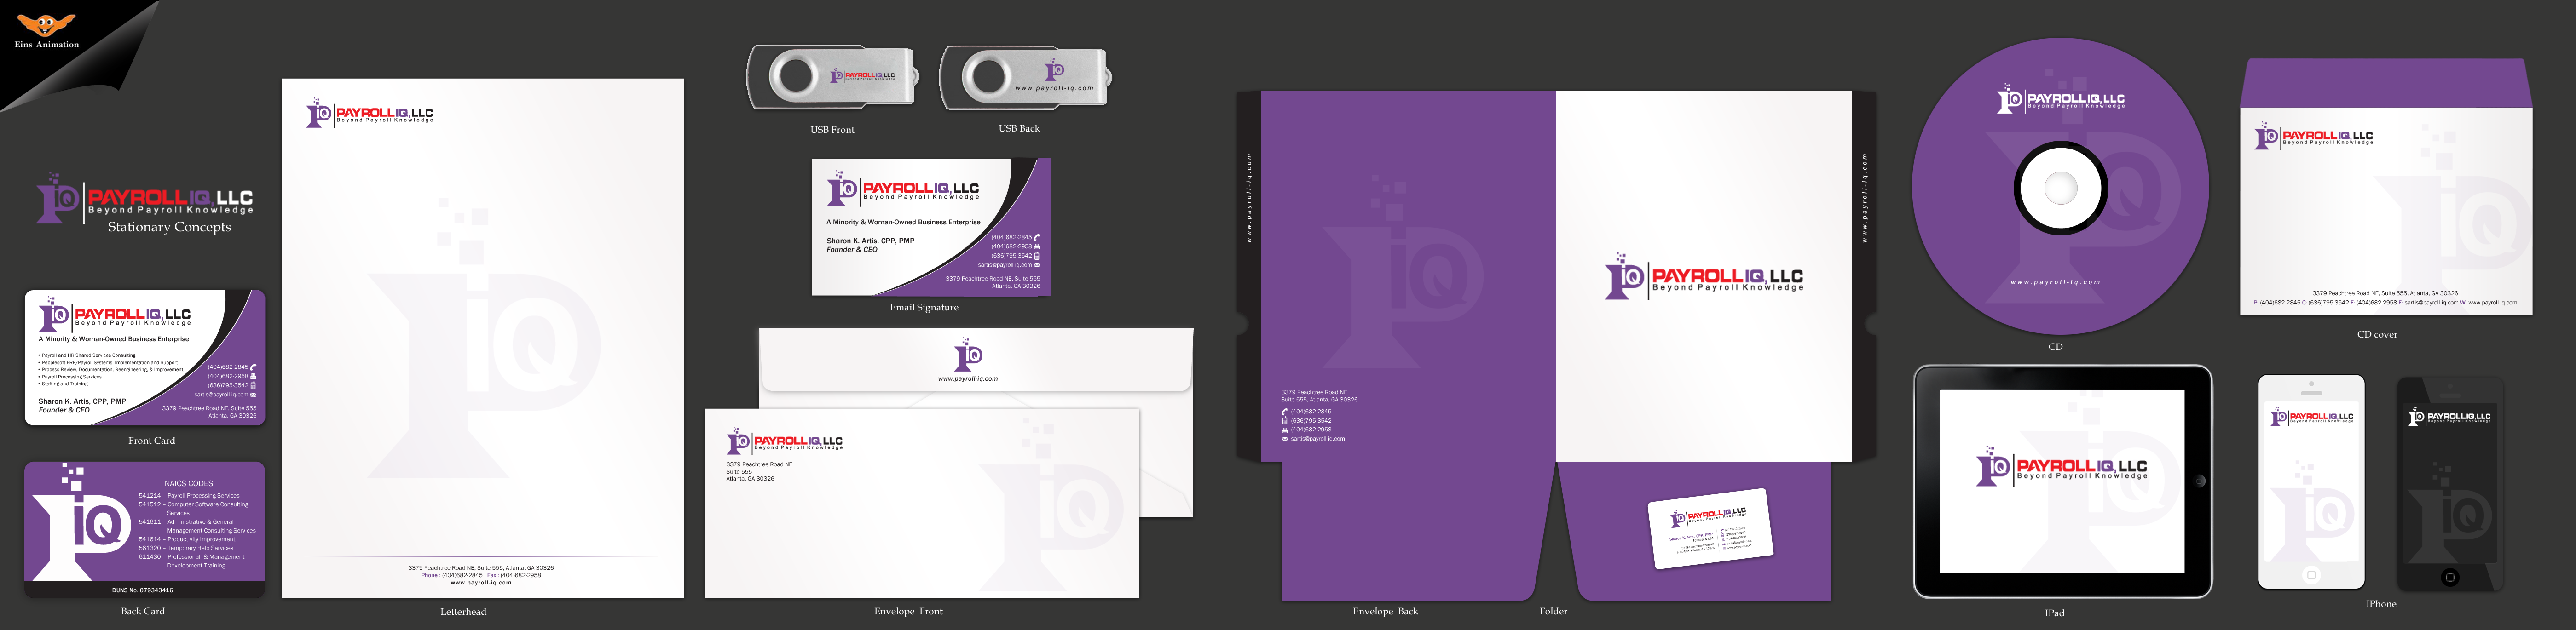Click the business card in folder pocket
Image resolution: width=2576 pixels, height=630 pixels.
coord(1710,528)
